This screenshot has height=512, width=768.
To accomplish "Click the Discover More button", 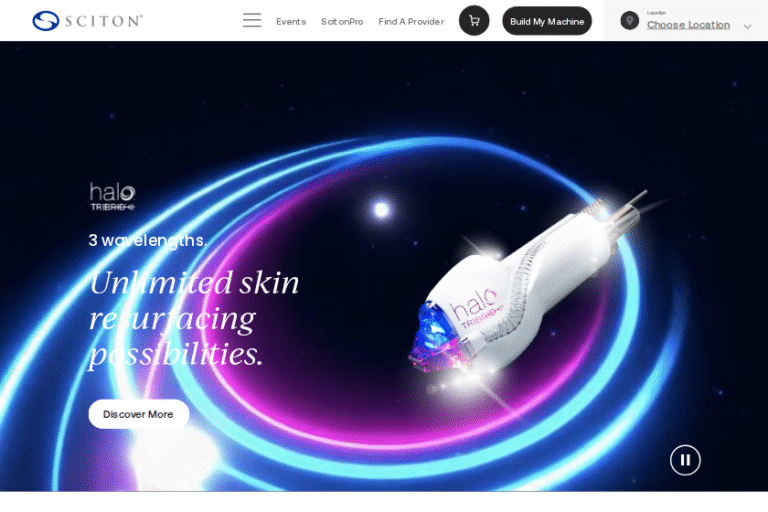I will (139, 414).
